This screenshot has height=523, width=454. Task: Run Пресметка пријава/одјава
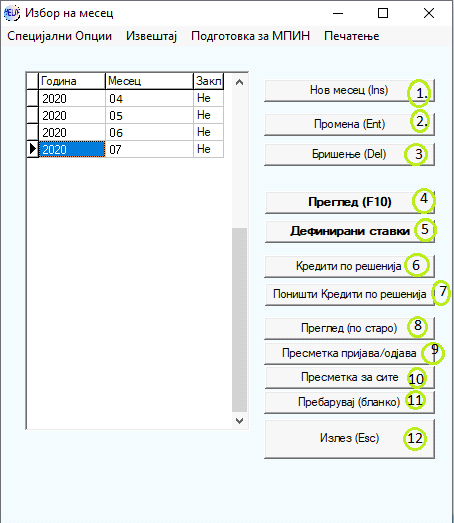coord(349,353)
